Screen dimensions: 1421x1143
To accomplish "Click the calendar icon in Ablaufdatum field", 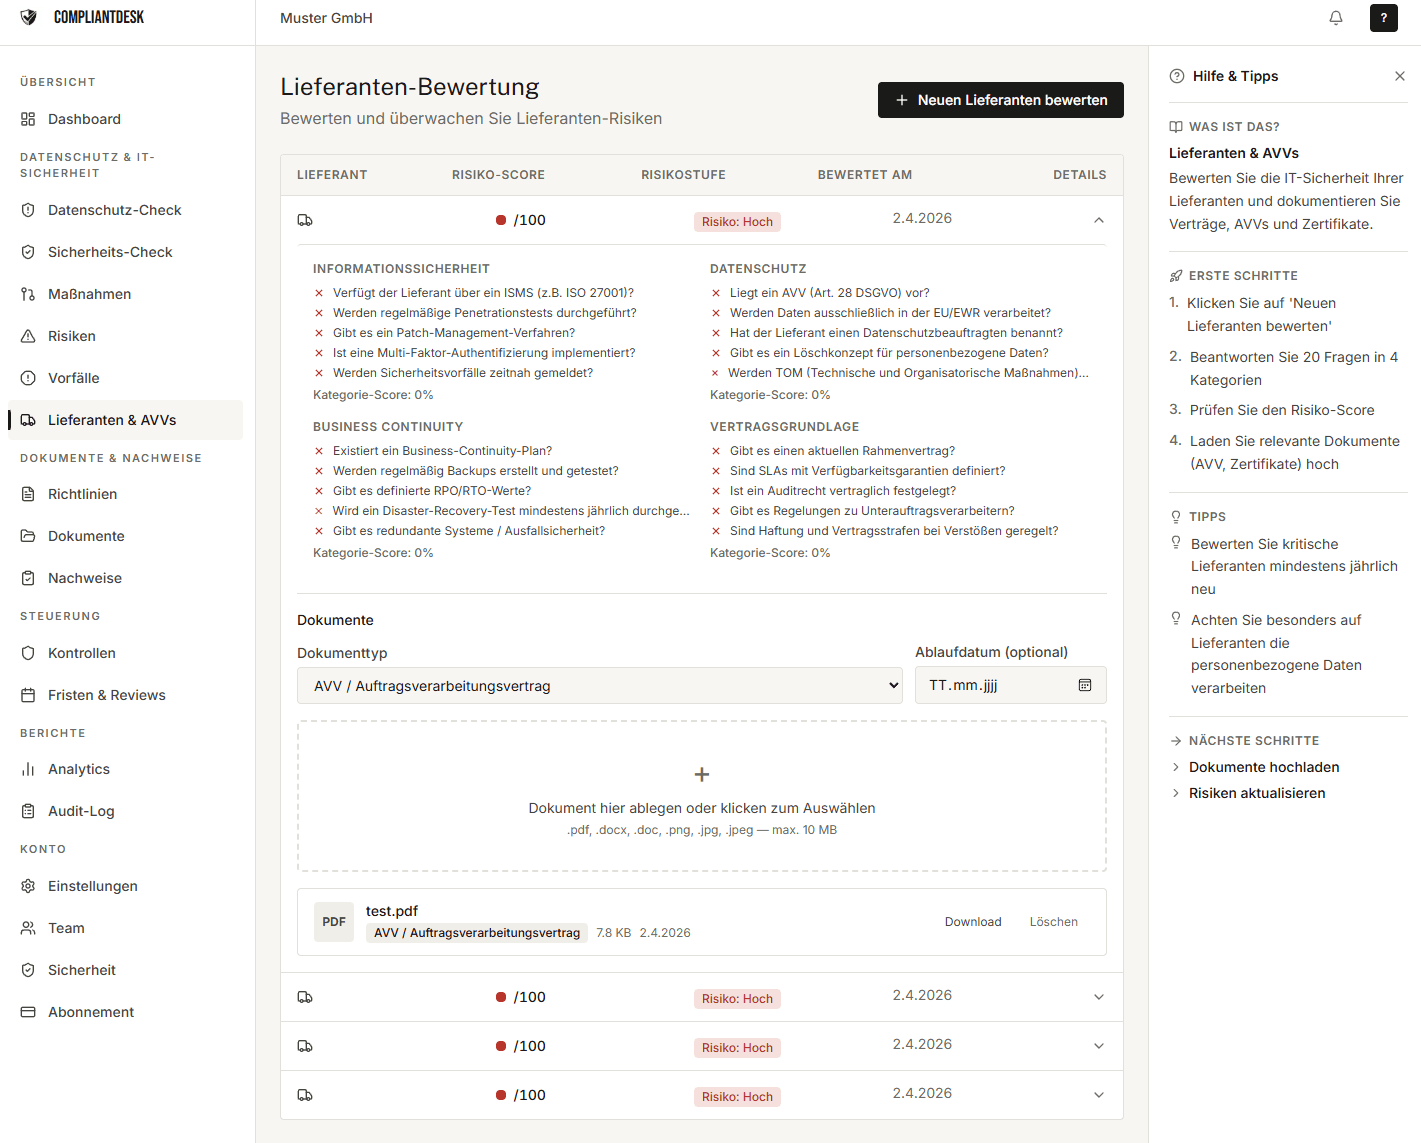I will (x=1084, y=685).
